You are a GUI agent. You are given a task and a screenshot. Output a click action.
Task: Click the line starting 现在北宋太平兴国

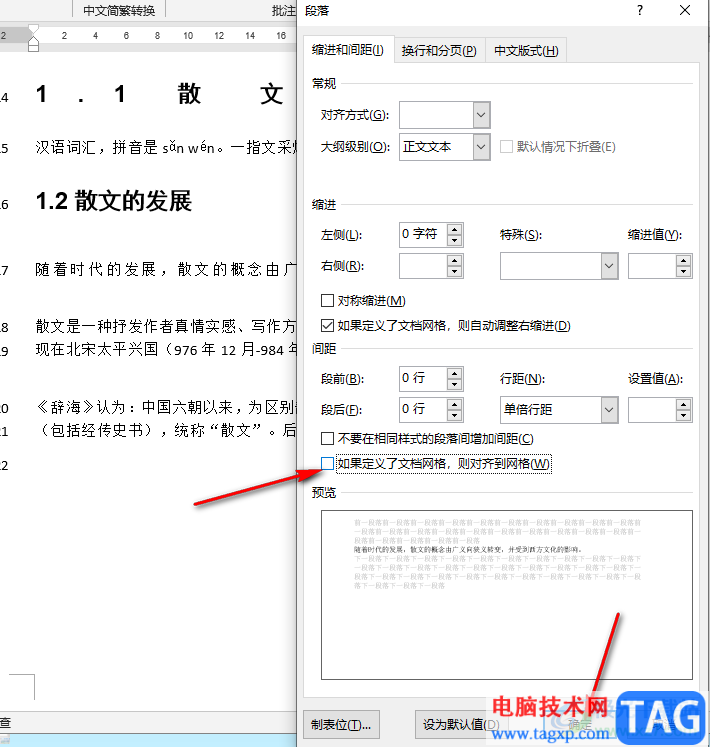(x=166, y=350)
